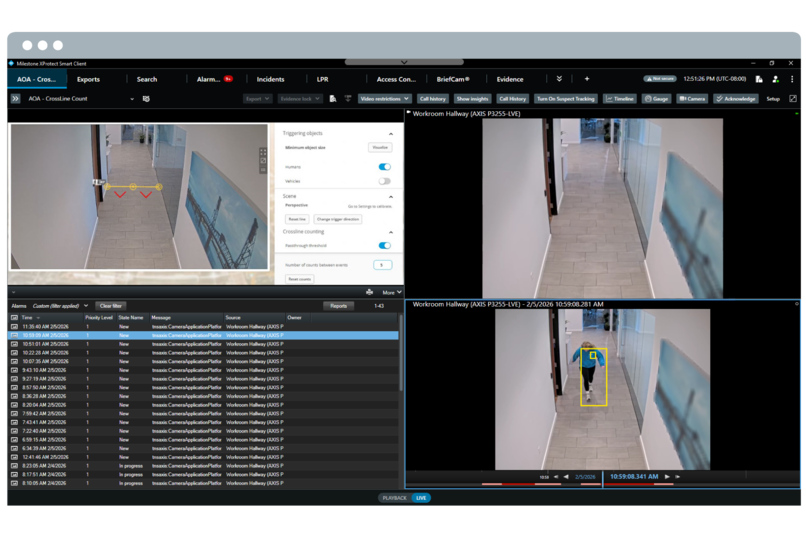
Task: Open the Video restrictions dropdown
Action: pyautogui.click(x=385, y=99)
